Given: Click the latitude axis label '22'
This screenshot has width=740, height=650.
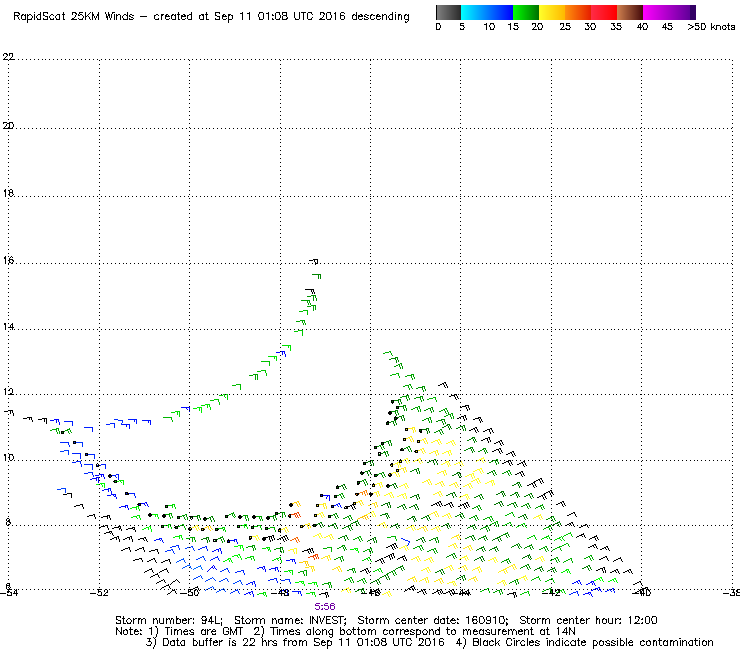Looking at the screenshot, I should (8, 57).
